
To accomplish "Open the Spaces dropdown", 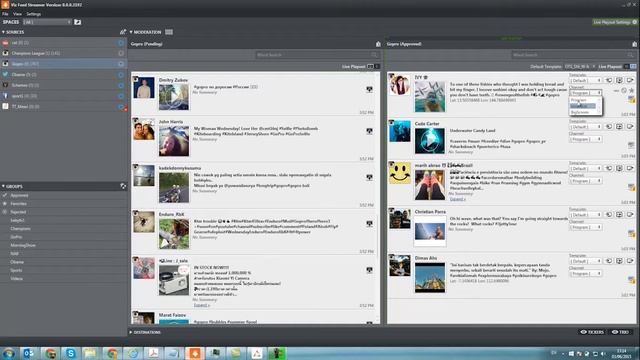I will coord(47,22).
